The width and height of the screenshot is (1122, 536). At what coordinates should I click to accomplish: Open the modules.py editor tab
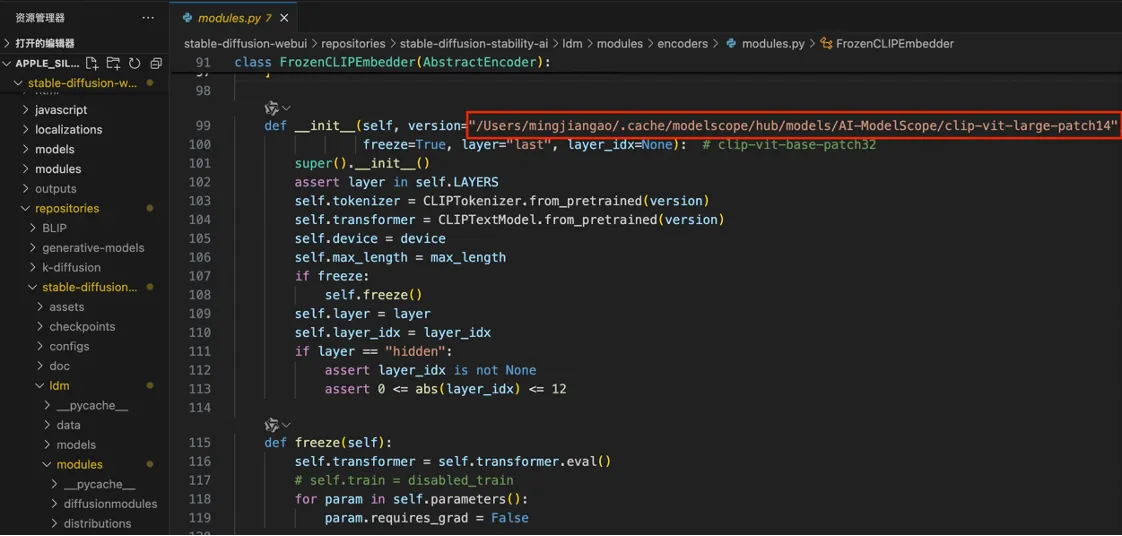233,17
